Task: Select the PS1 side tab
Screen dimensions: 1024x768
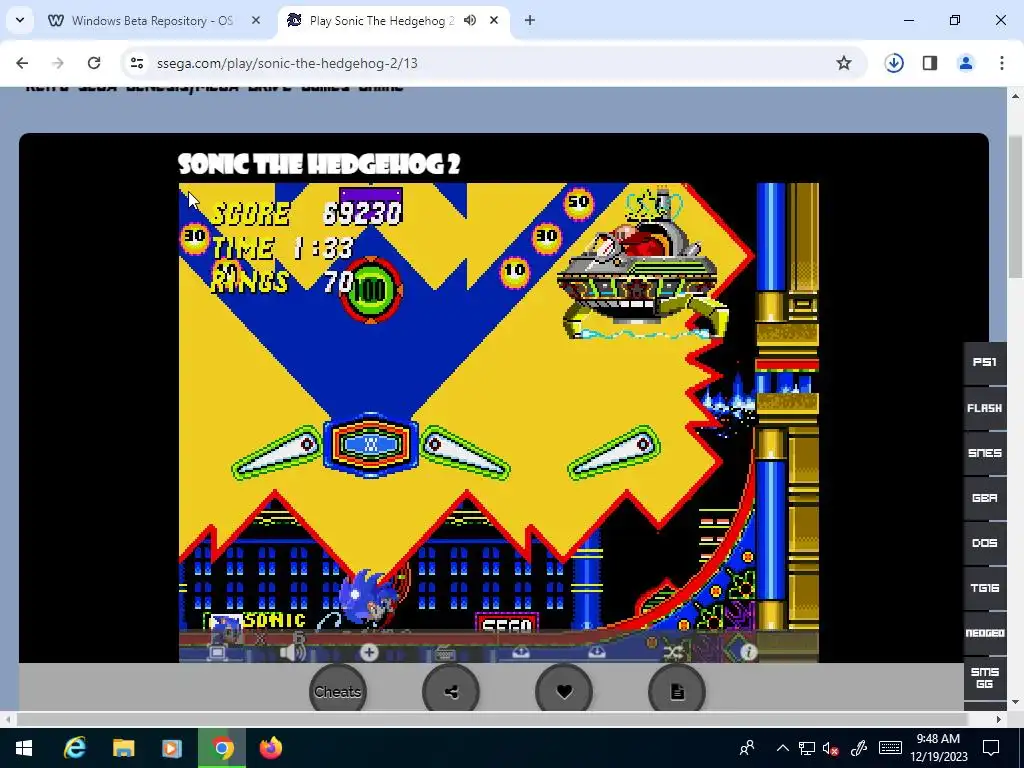Action: (x=984, y=362)
